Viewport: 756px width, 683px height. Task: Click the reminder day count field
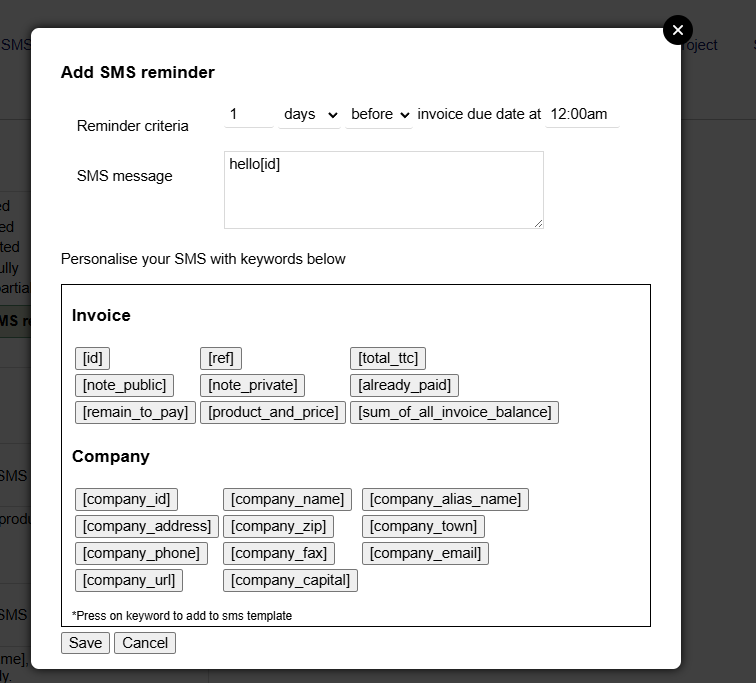(x=248, y=115)
